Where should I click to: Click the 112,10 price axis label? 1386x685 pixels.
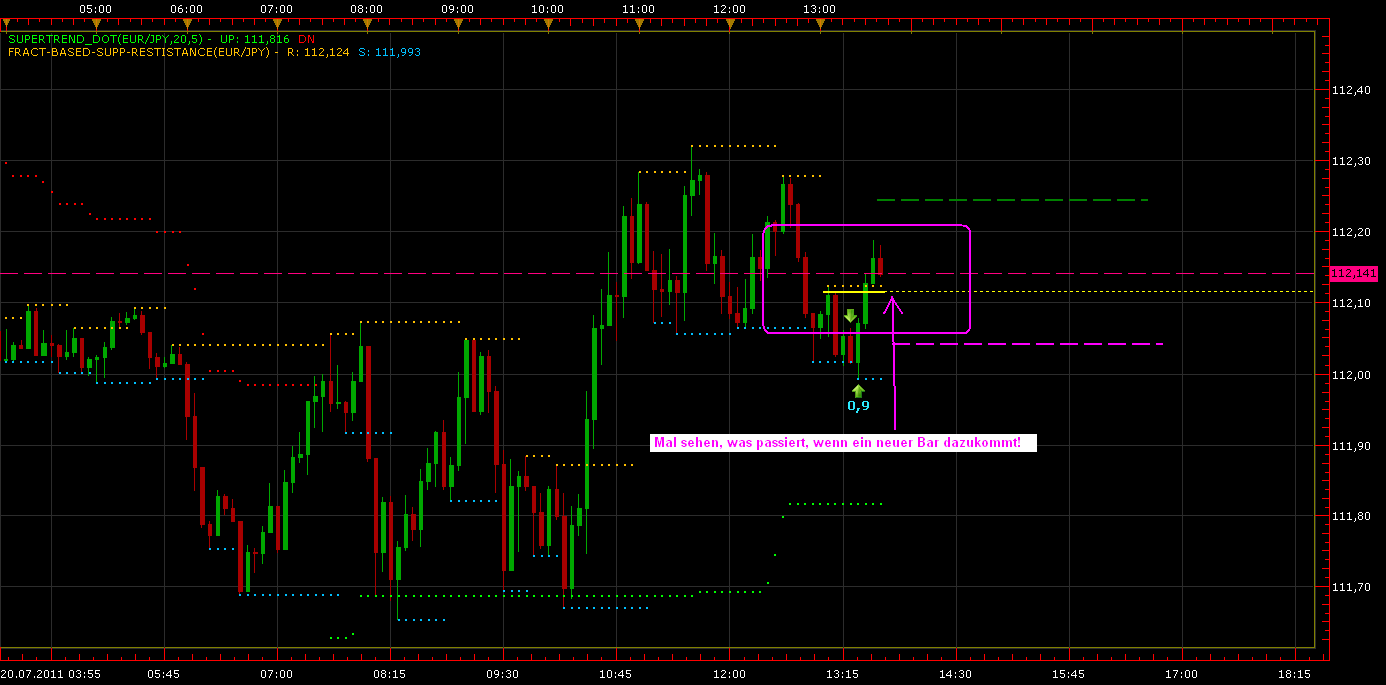tap(1352, 303)
